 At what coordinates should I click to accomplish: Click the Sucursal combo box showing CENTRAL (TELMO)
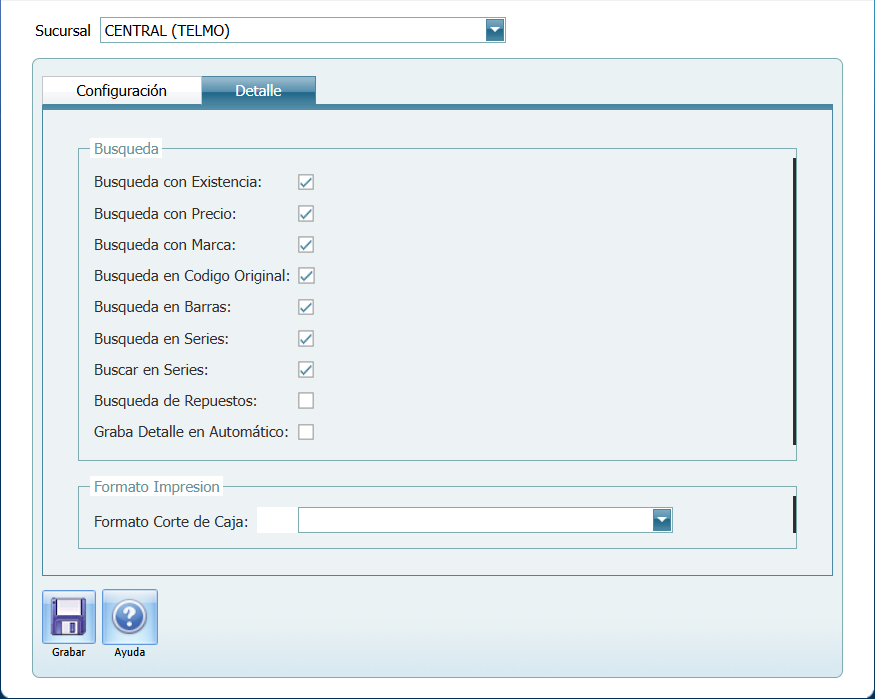(x=292, y=31)
